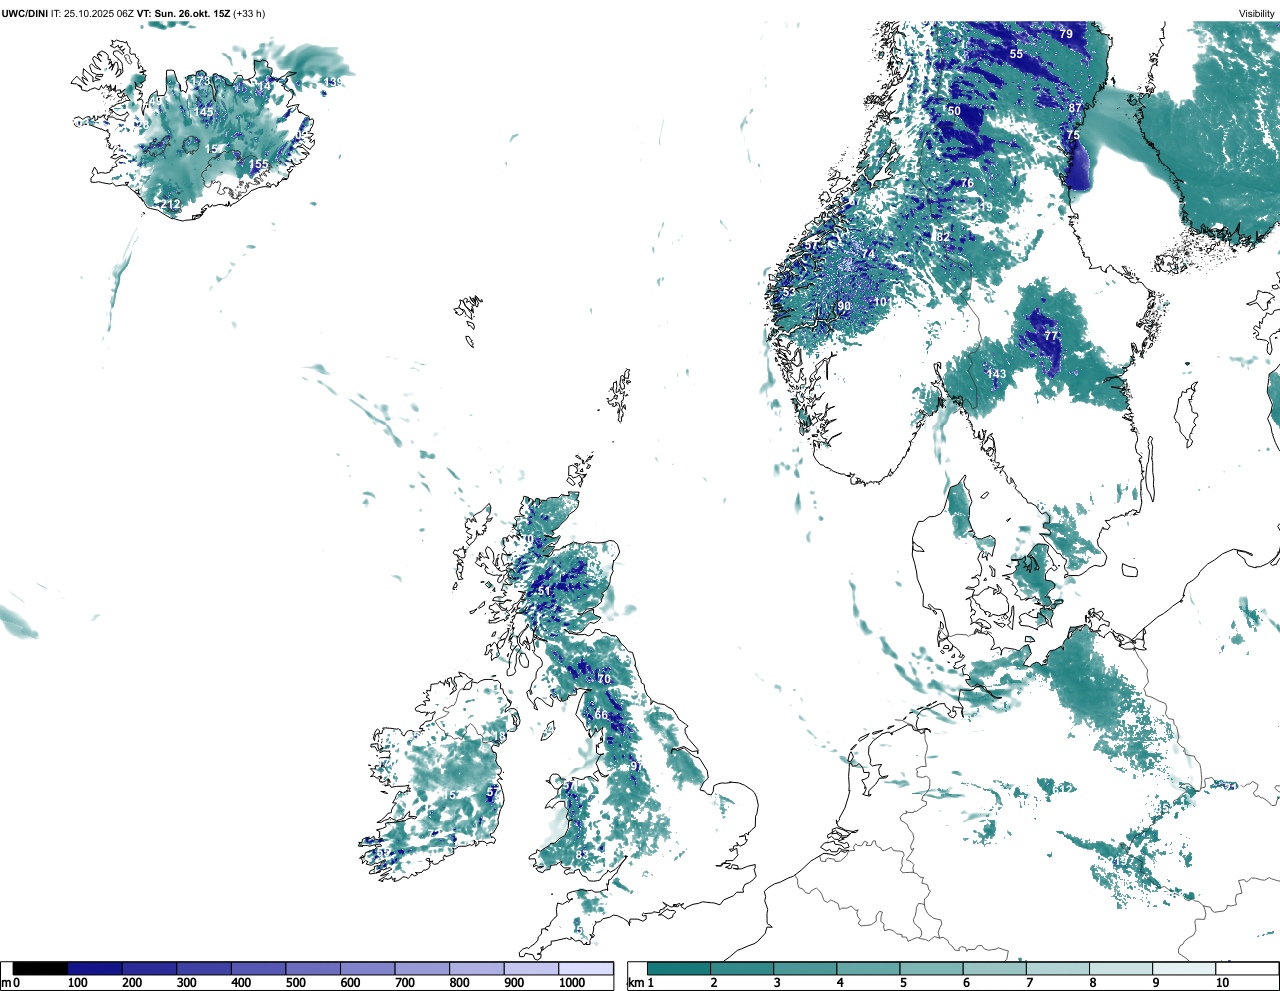The image size is (1280, 991).
Task: Click the '70' value in southern Scotland
Action: click(x=604, y=679)
